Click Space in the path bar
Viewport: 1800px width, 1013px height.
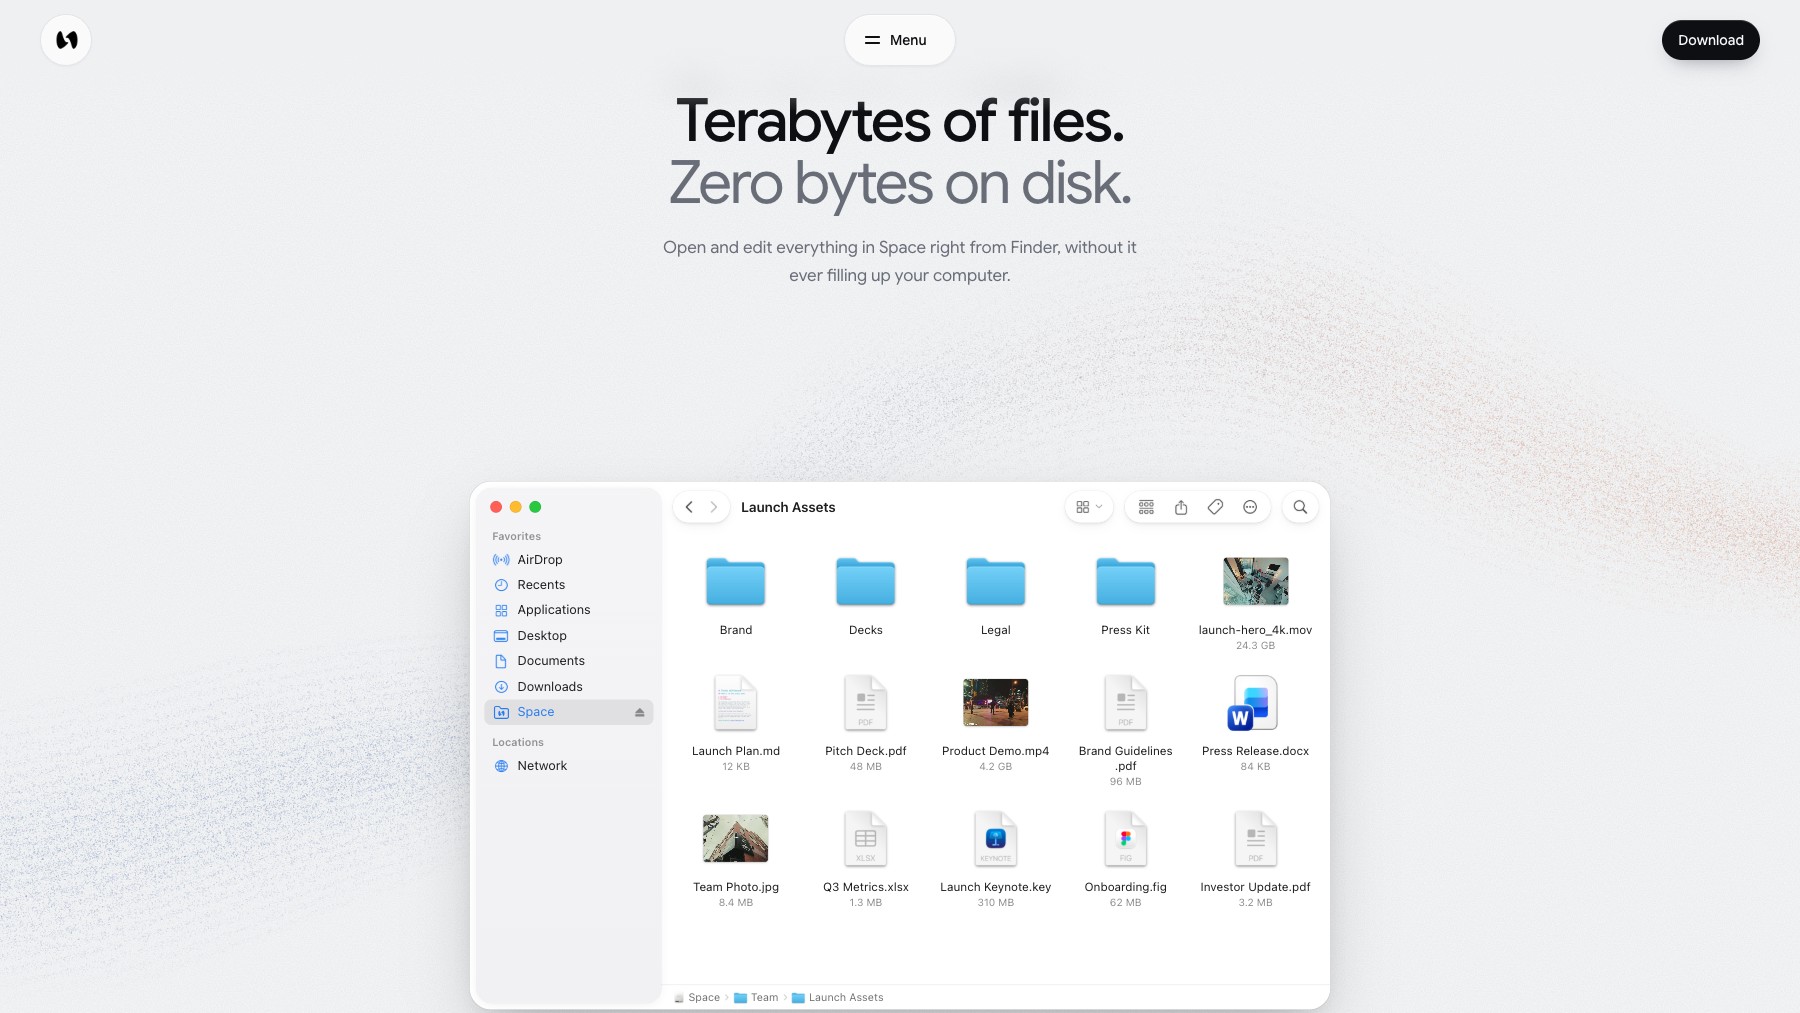[x=697, y=998]
